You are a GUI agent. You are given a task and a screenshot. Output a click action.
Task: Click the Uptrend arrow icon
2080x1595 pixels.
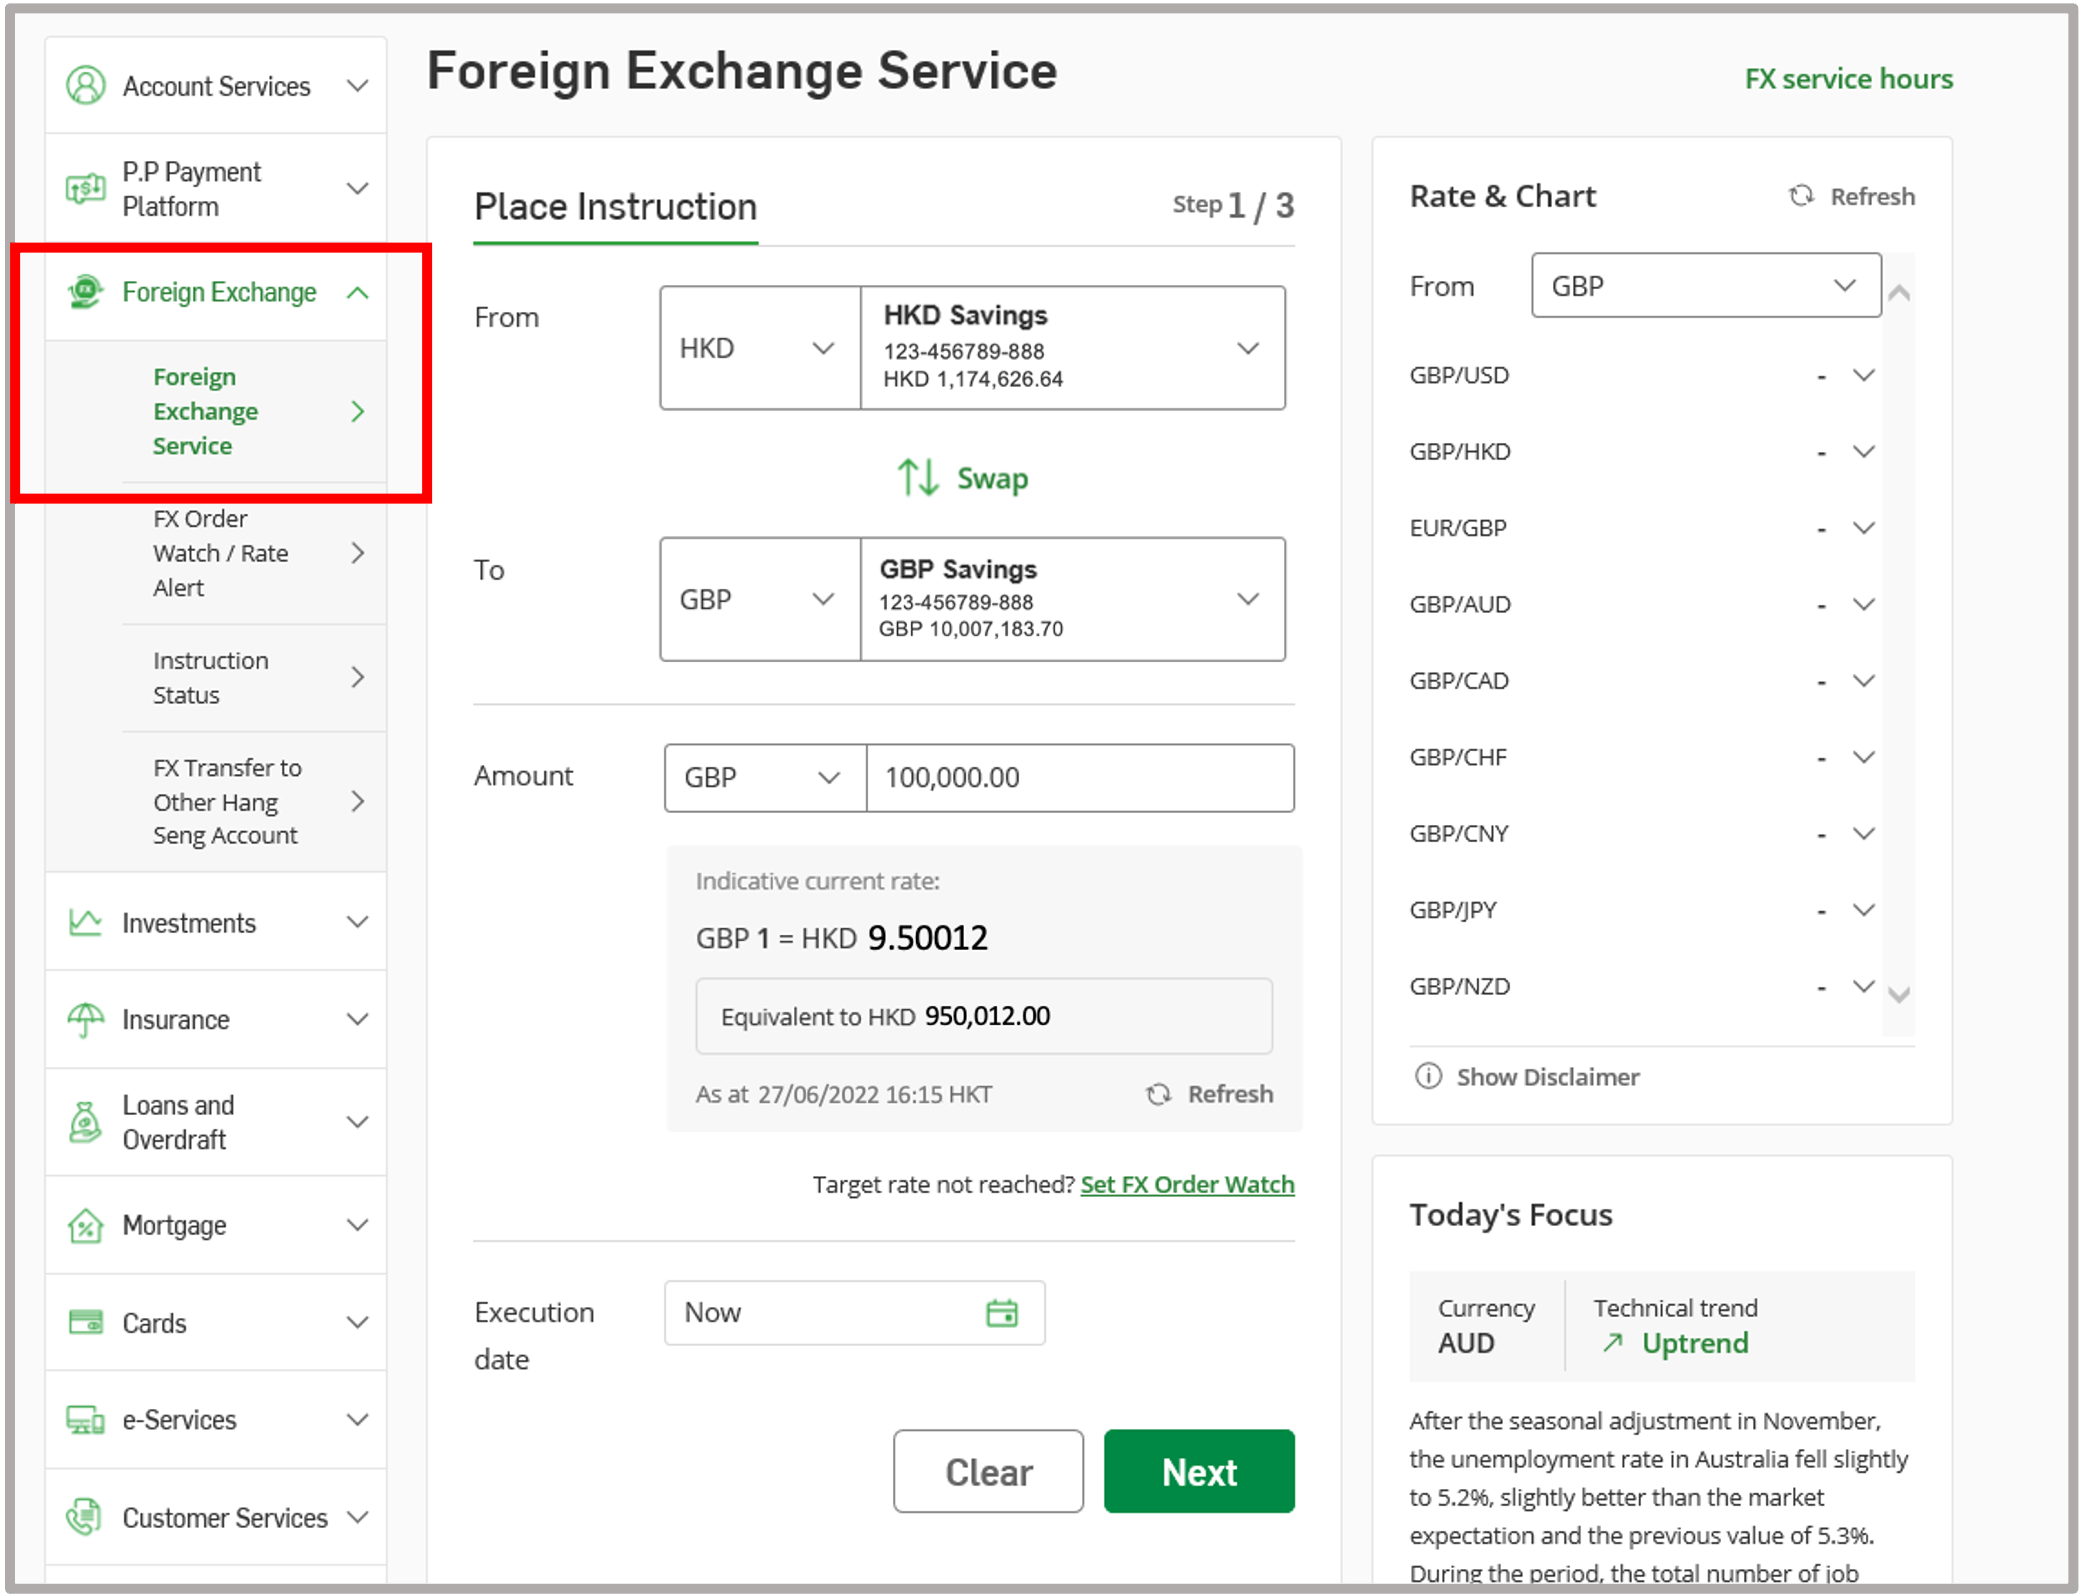coord(1612,1343)
